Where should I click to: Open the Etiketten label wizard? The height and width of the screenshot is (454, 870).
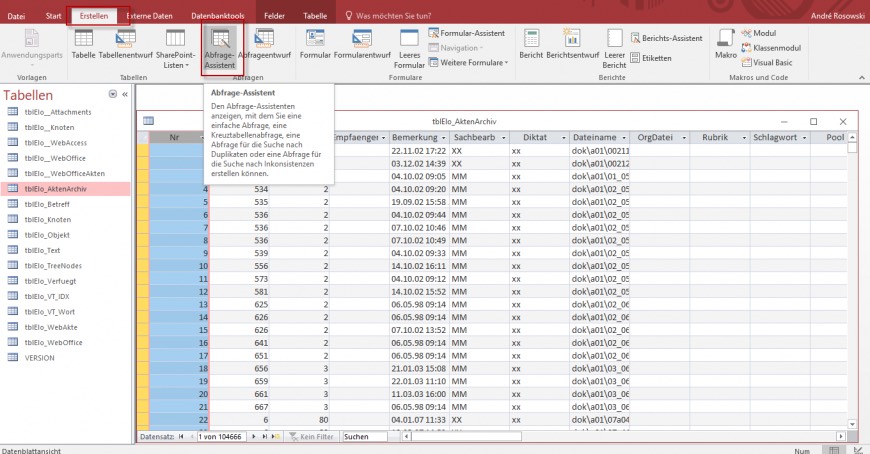click(x=651, y=58)
